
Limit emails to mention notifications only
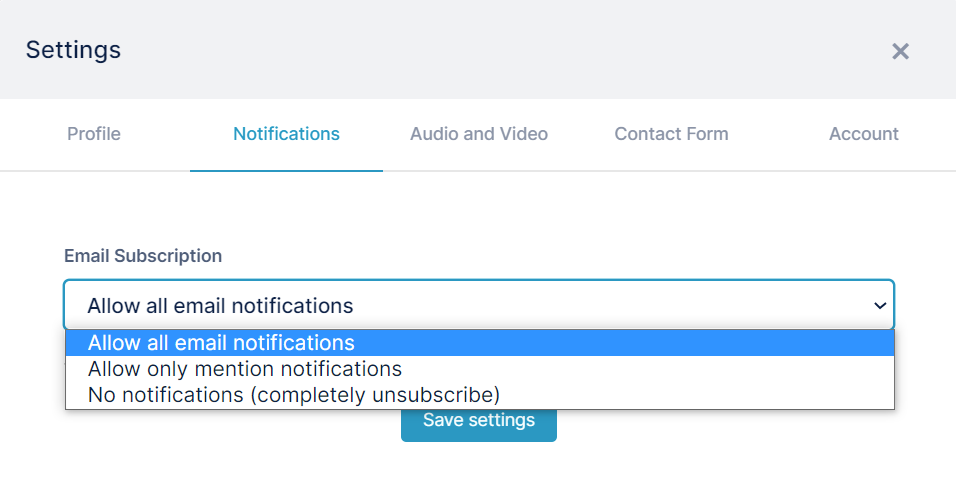(480, 369)
